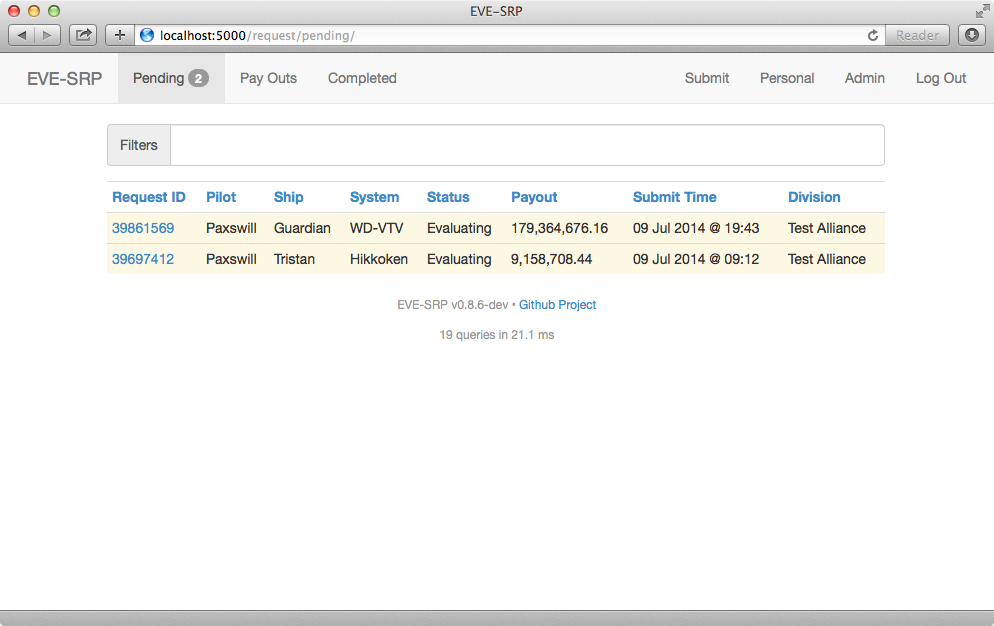The height and width of the screenshot is (626, 994).
Task: Sort by Status column header
Action: pos(448,197)
